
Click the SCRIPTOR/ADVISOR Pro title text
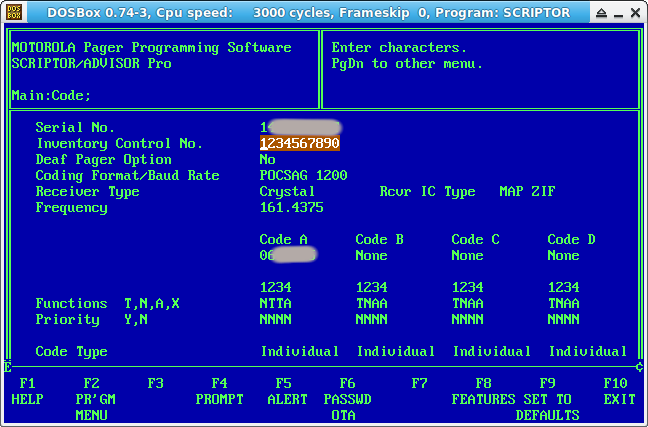pyautogui.click(x=91, y=64)
